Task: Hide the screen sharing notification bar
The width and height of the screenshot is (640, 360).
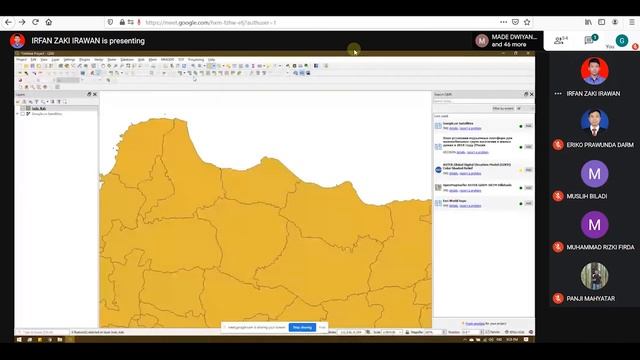Action: [322, 327]
